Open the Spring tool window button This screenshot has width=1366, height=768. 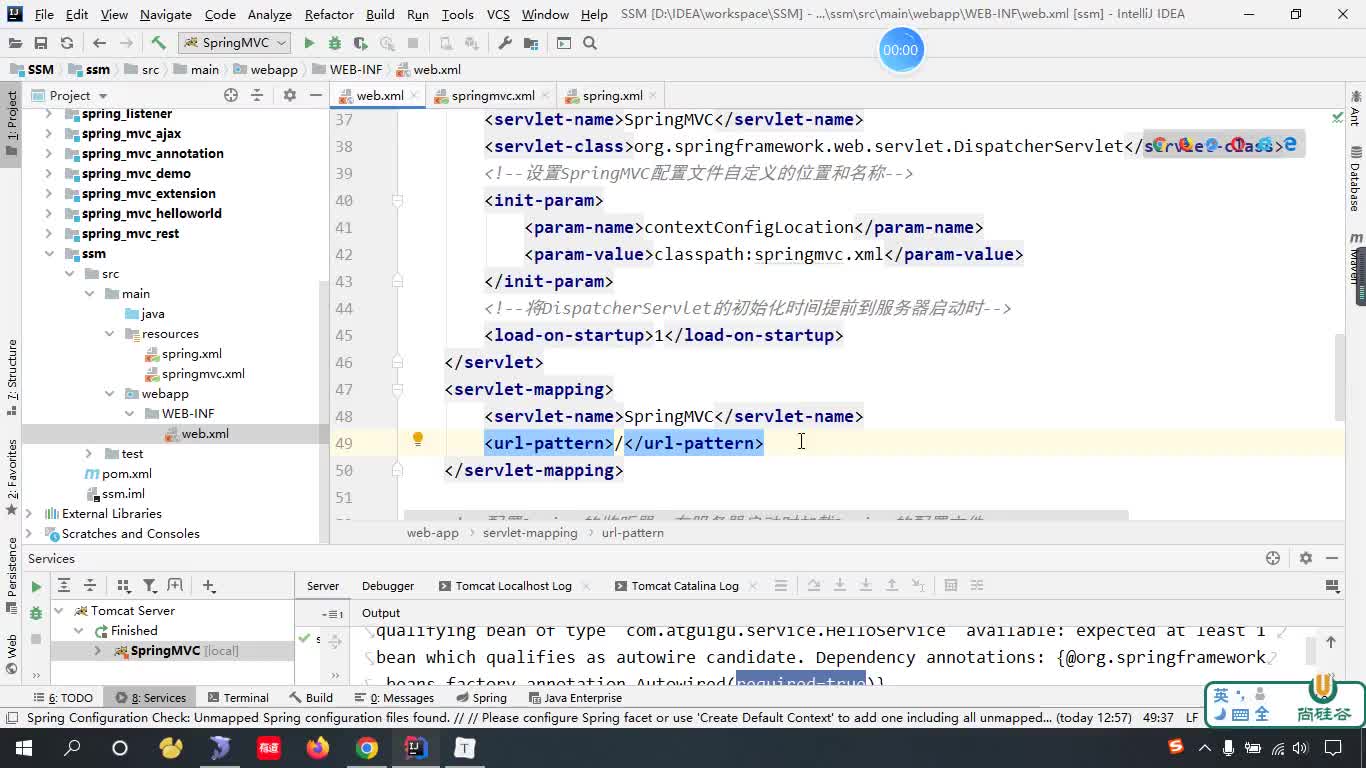pos(481,698)
